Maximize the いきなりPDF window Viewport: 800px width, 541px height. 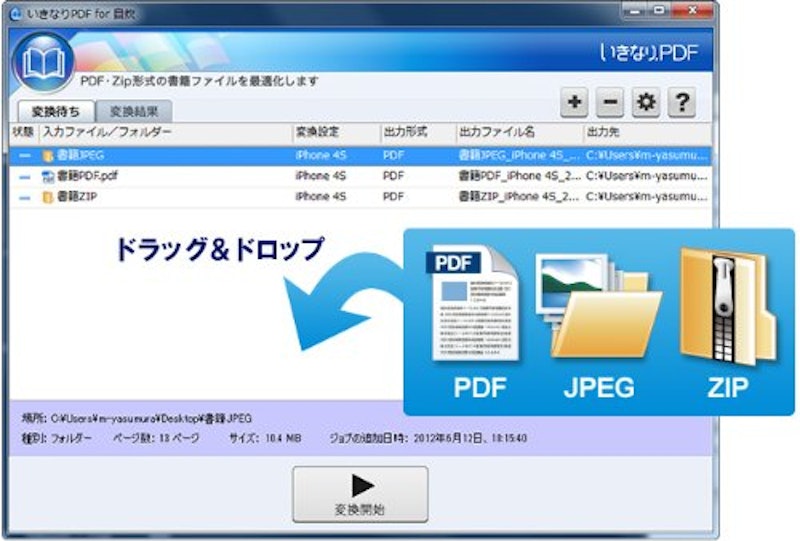coord(659,11)
